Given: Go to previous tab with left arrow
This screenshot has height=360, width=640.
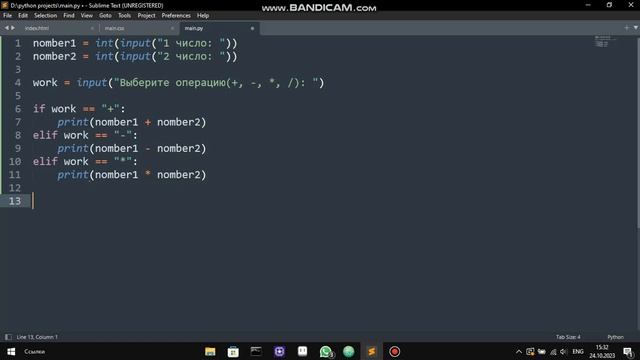Looking at the screenshot, I should pos(7,28).
